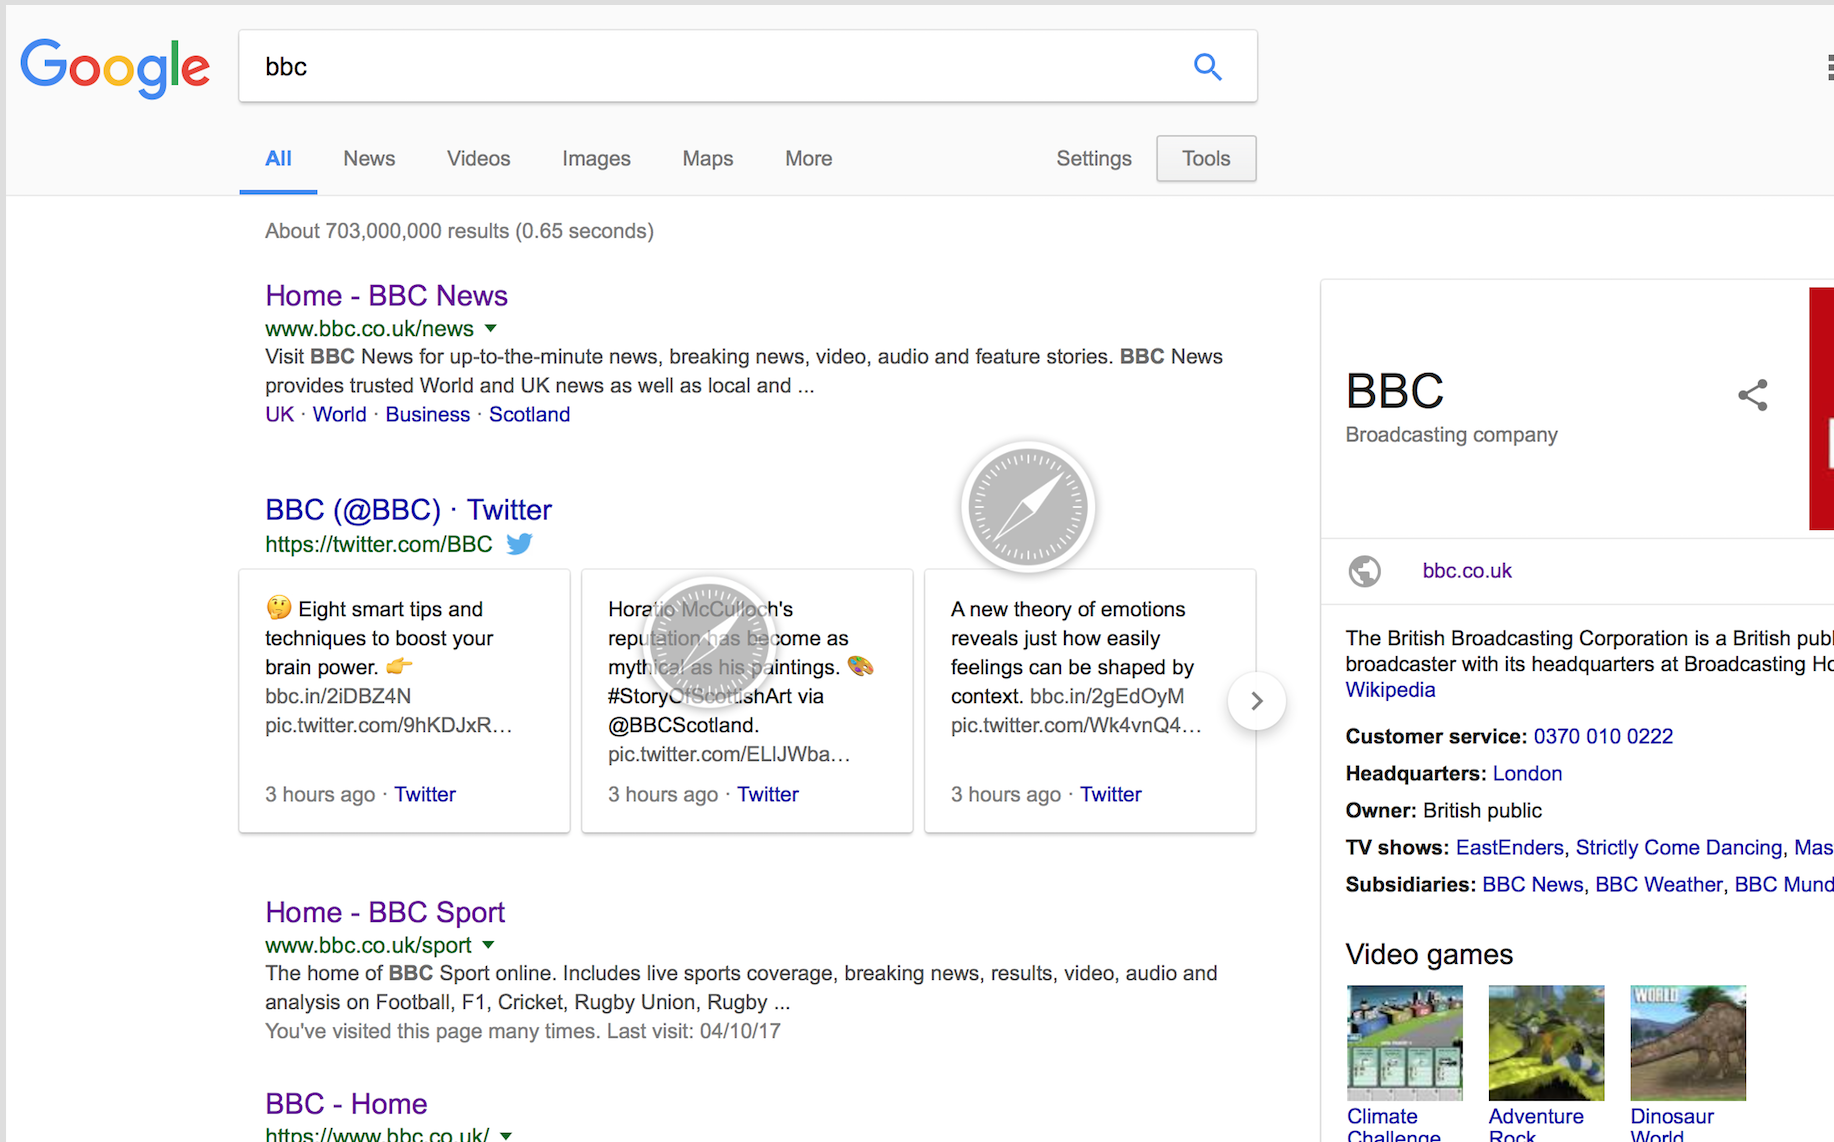
Task: Click the Twitter bird icon
Action: (519, 544)
